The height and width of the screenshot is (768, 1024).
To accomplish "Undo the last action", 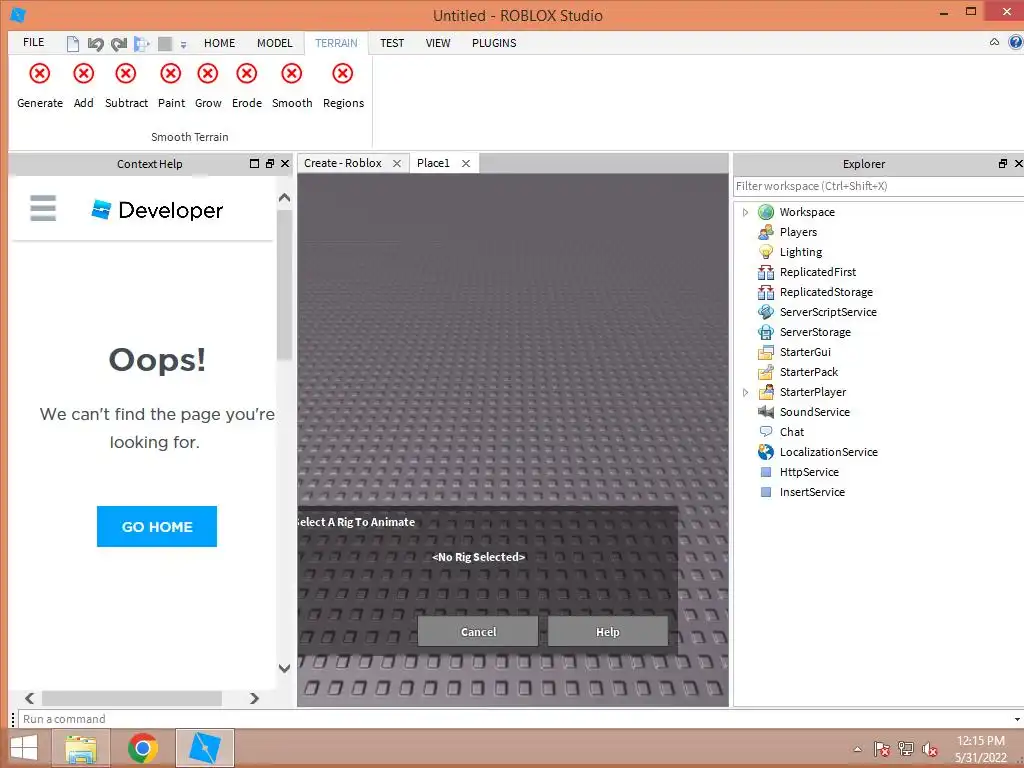I will pos(95,44).
